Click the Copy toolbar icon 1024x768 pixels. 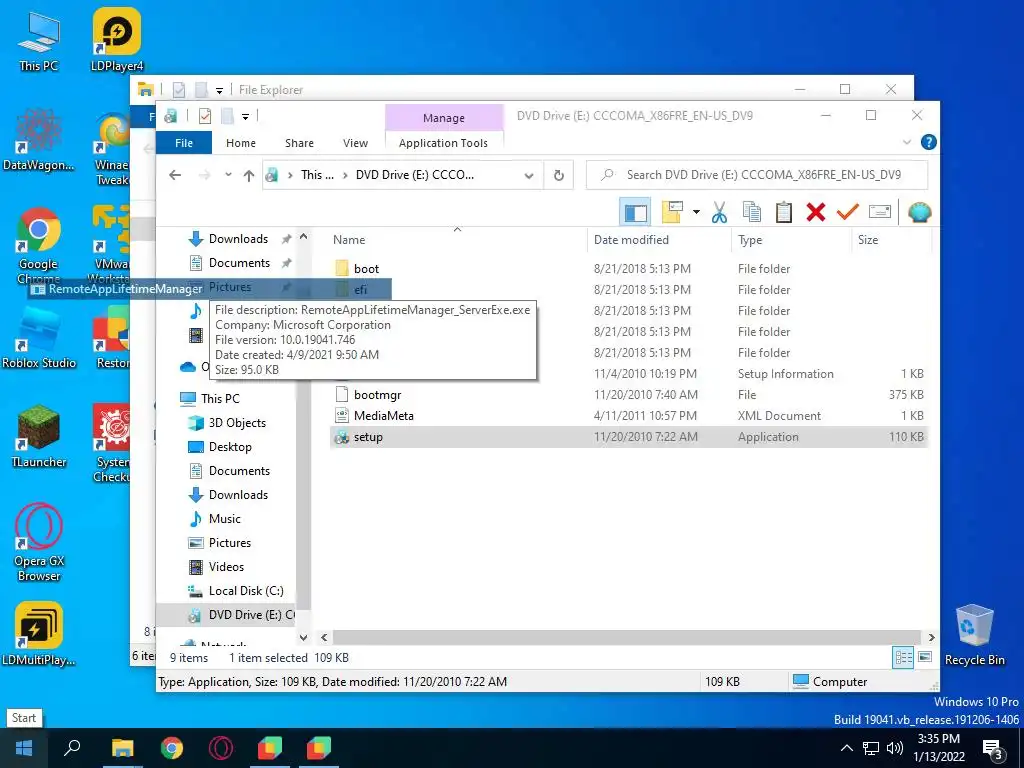(x=752, y=212)
